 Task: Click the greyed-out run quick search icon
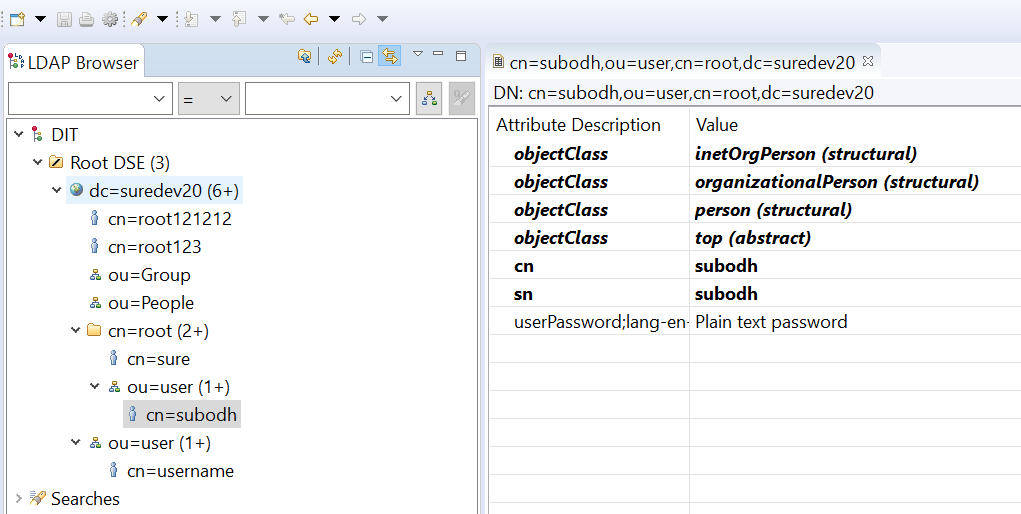pyautogui.click(x=462, y=98)
